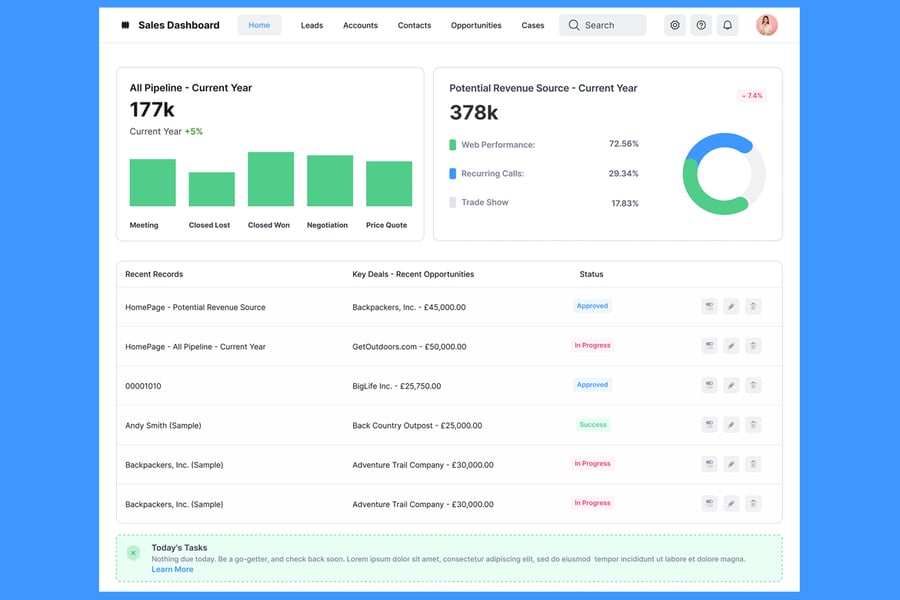
Task: Open settings gear icon in header
Action: coord(675,25)
